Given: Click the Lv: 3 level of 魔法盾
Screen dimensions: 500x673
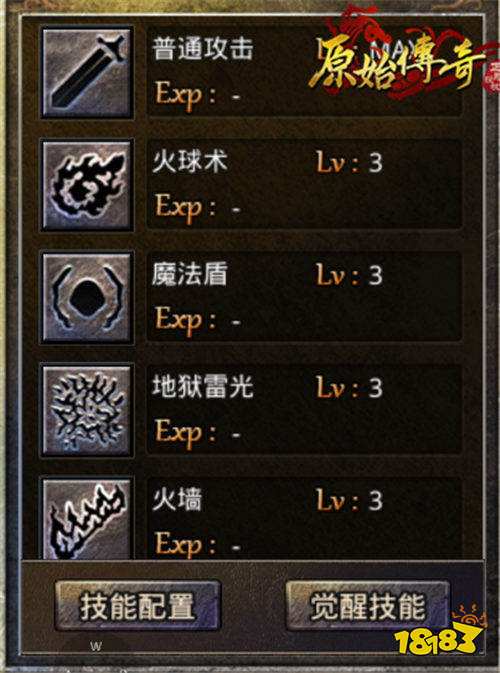Looking at the screenshot, I should point(349,275).
